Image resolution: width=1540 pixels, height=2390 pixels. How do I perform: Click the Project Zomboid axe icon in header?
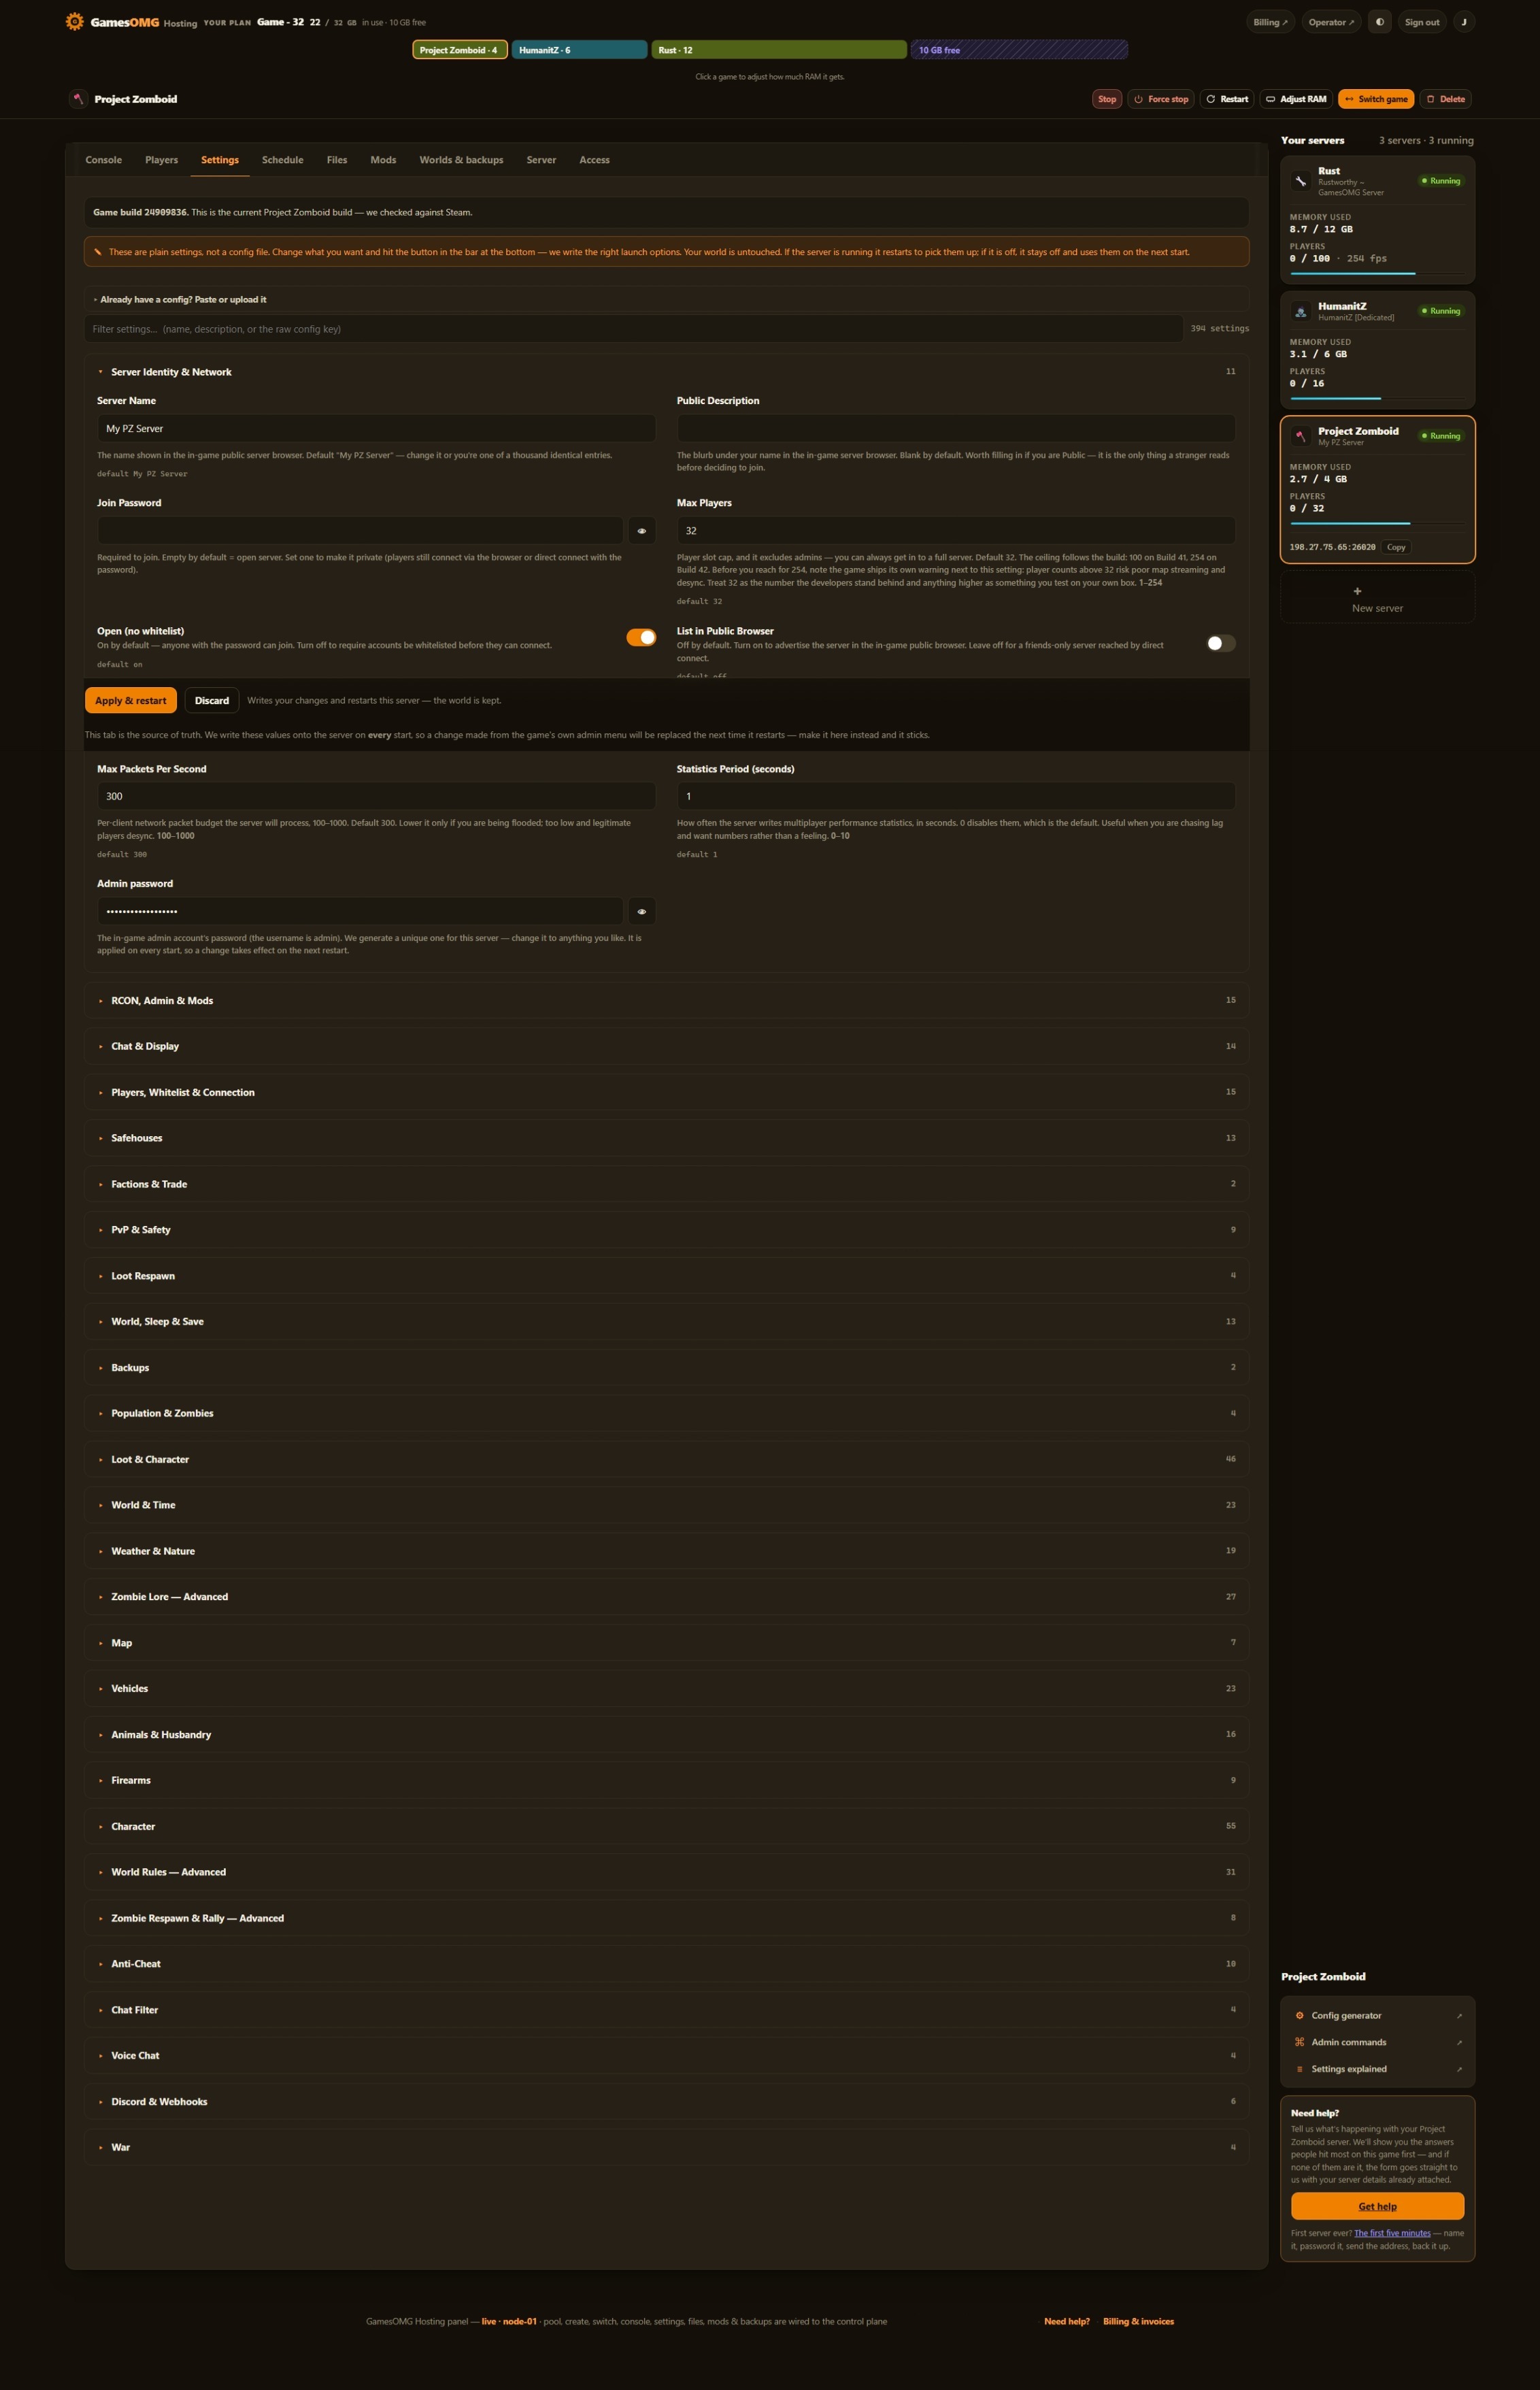(78, 99)
